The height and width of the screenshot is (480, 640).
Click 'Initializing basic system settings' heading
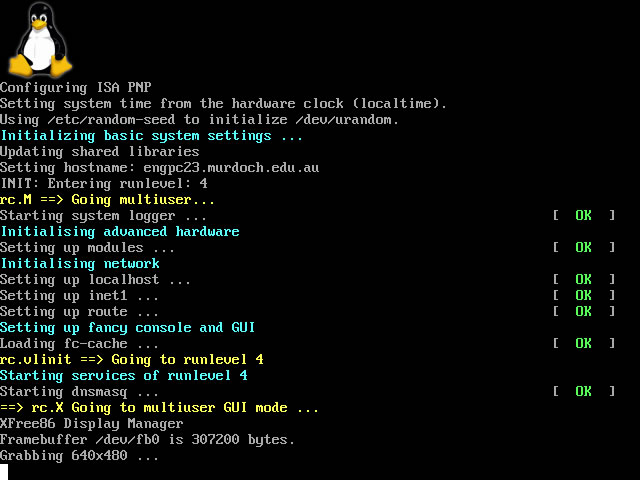[151, 136]
